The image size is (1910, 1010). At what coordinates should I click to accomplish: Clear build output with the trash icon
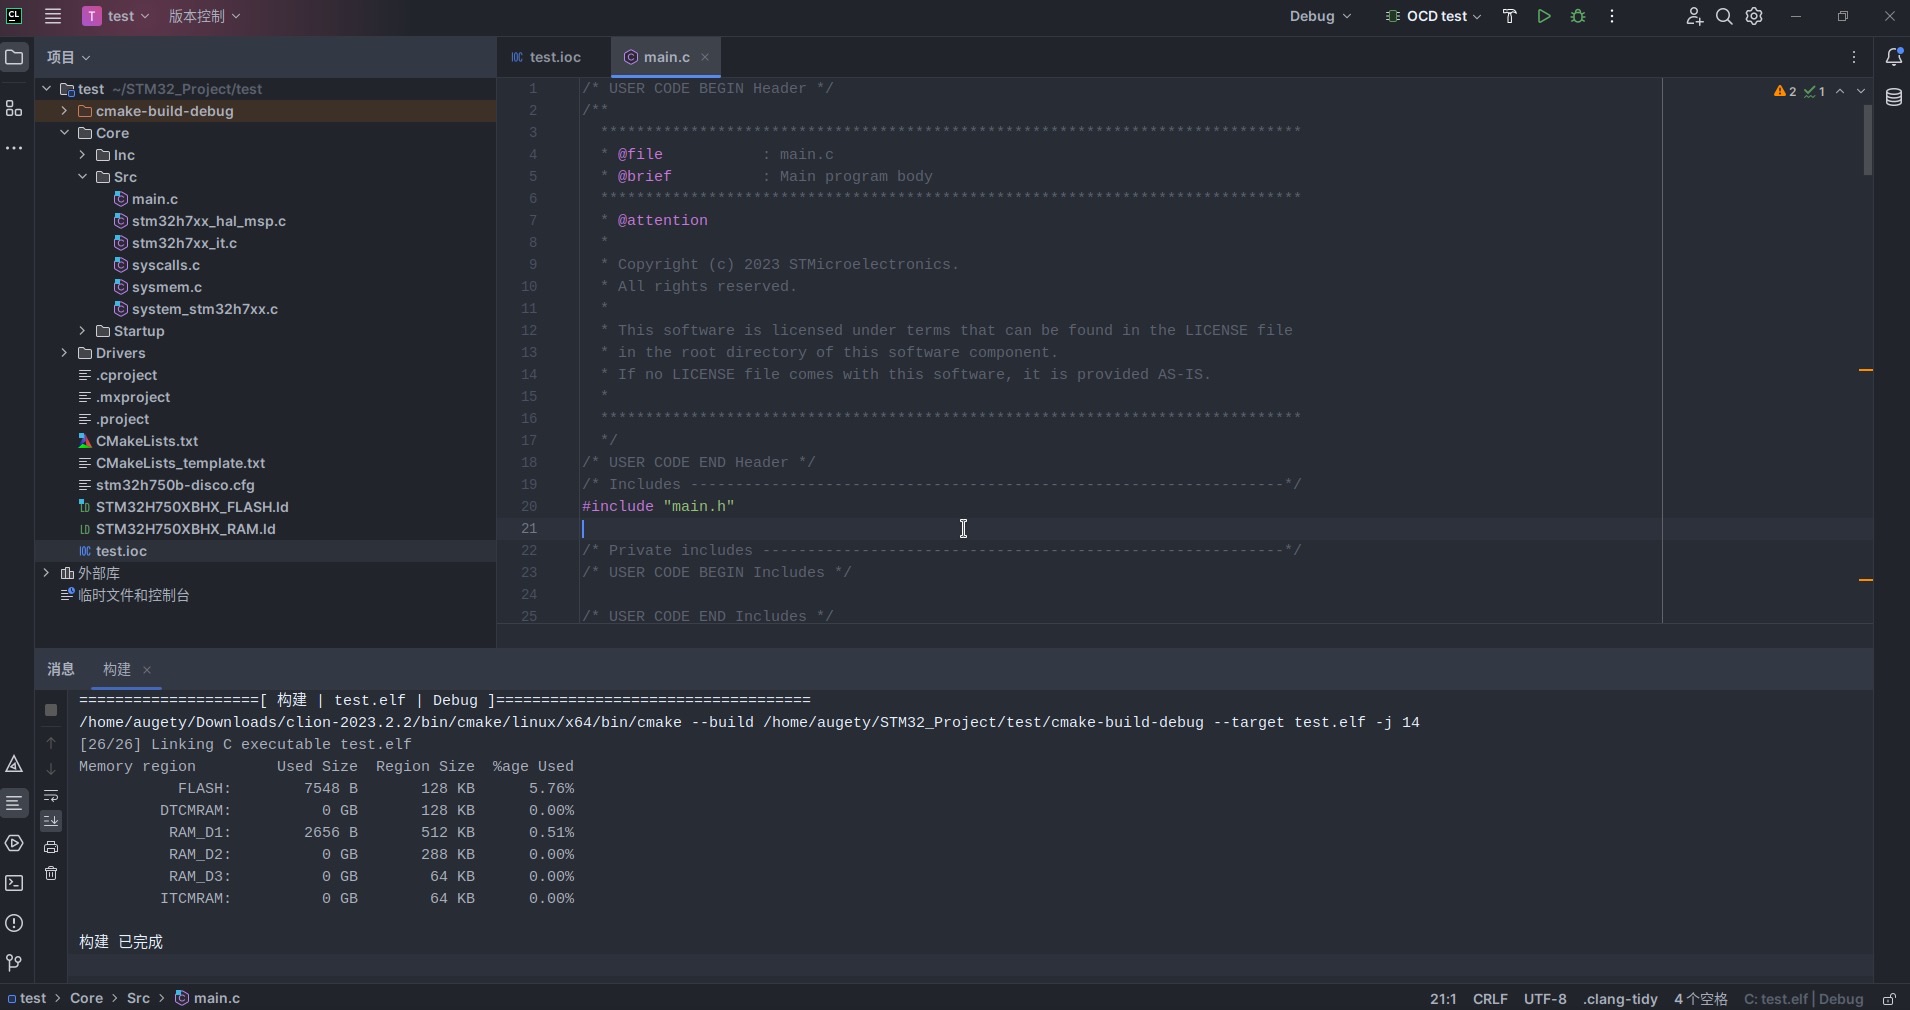51,873
